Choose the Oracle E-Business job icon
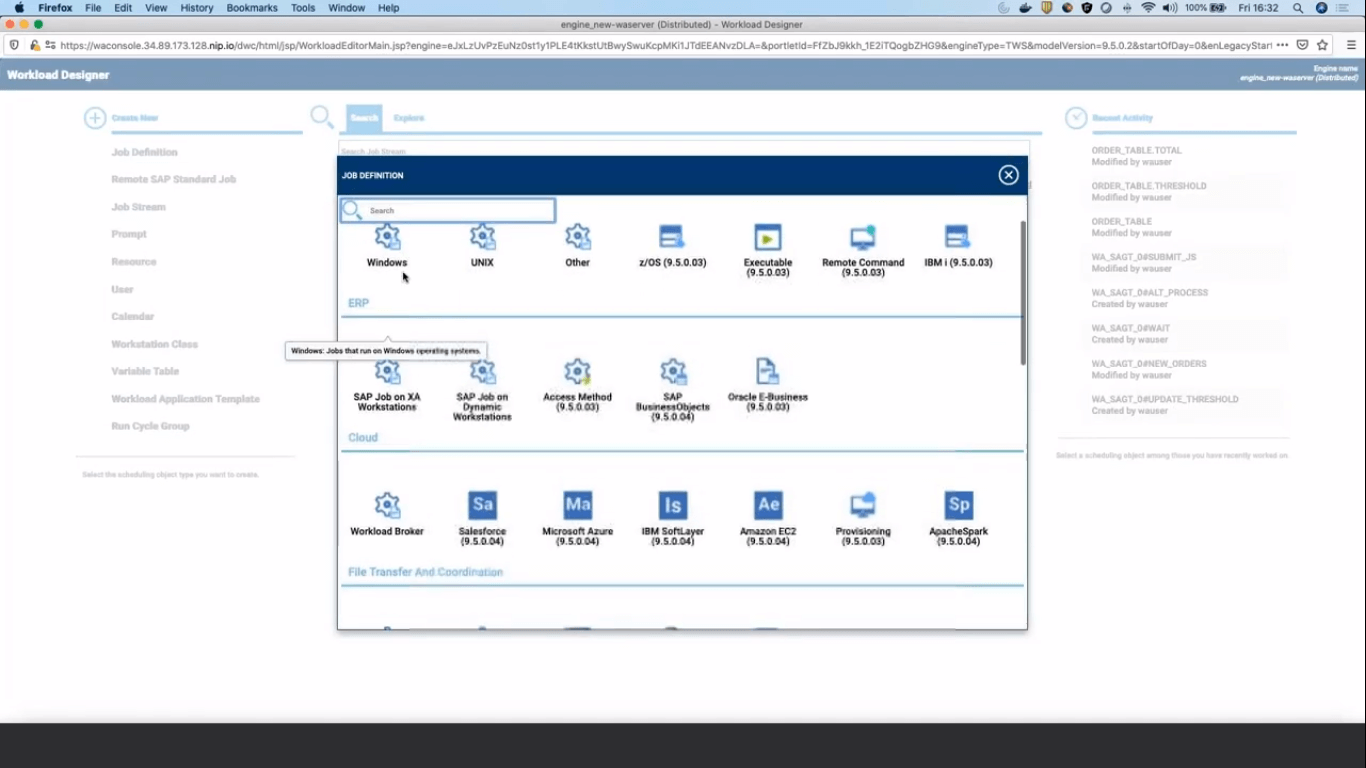This screenshot has height=768, width=1366. tap(767, 372)
